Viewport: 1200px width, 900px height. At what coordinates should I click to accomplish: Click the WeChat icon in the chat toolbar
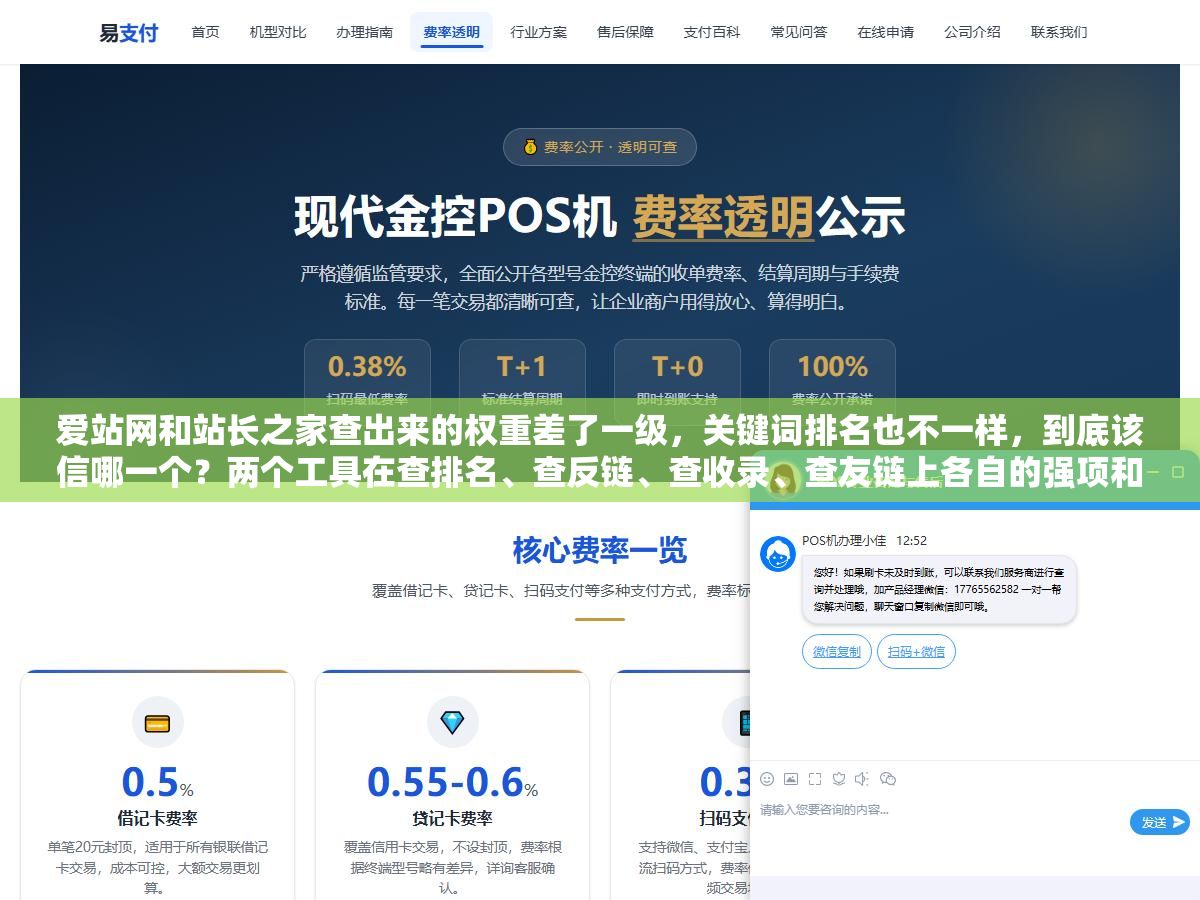click(888, 778)
